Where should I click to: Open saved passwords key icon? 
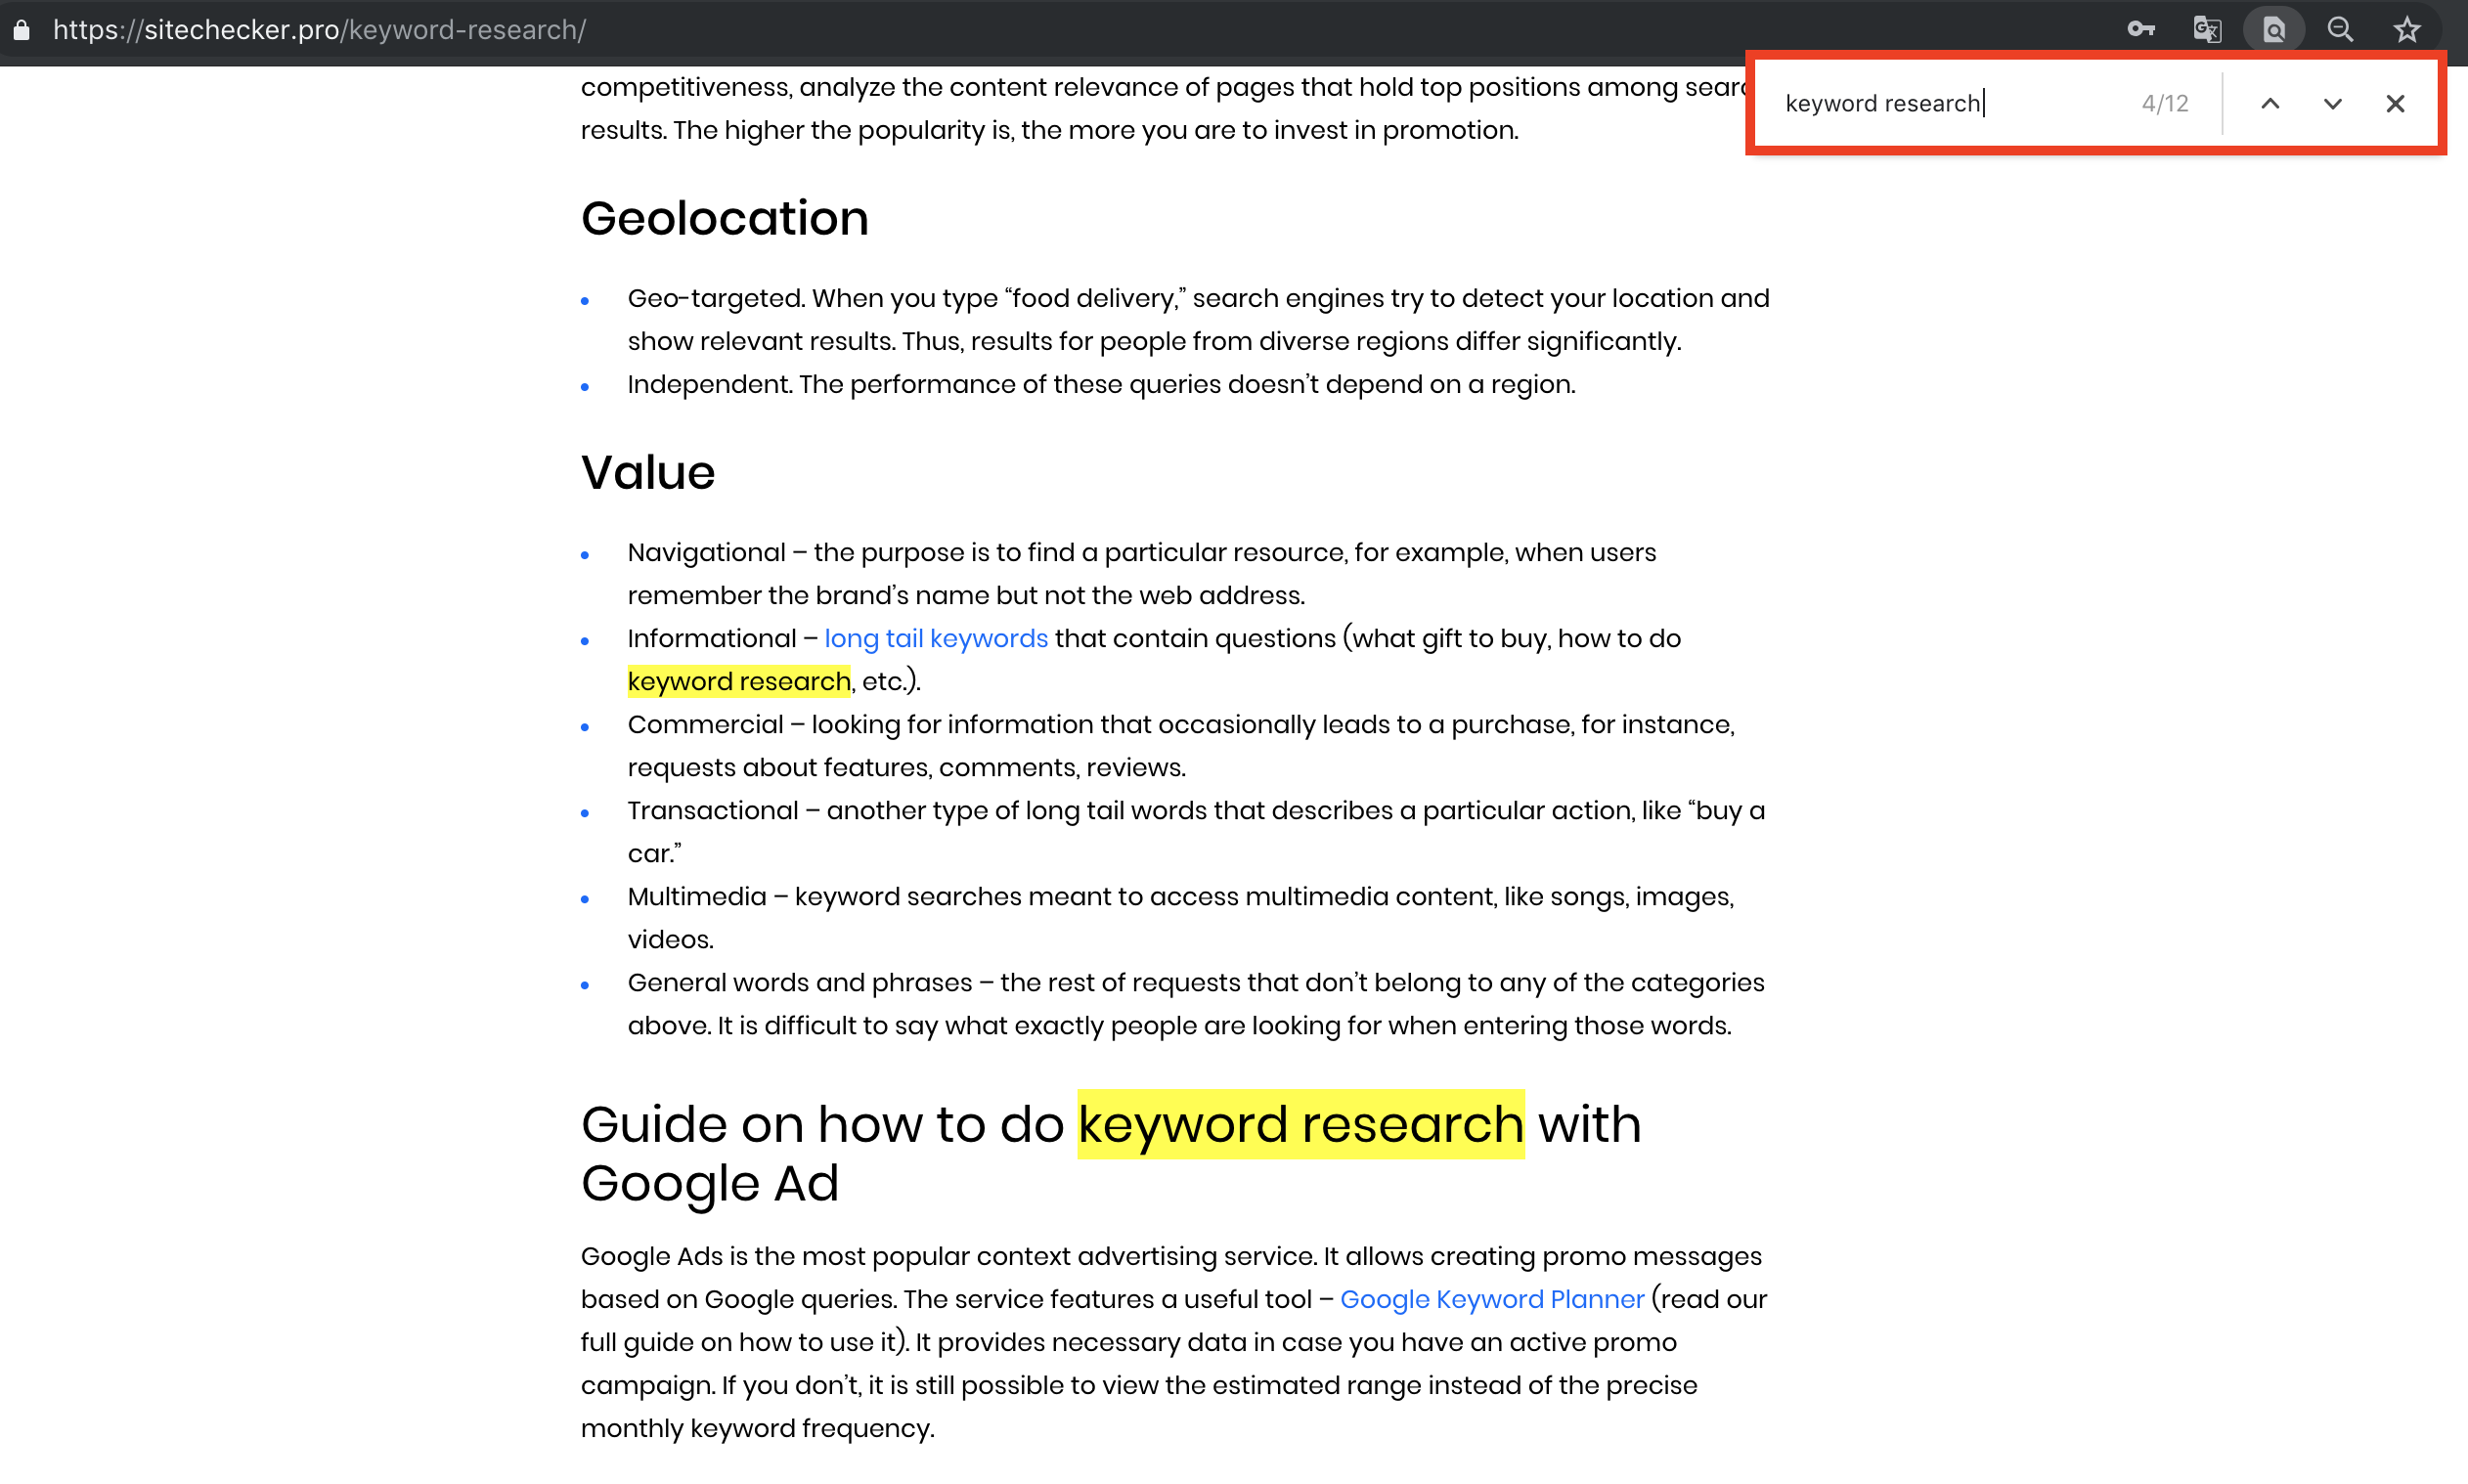click(x=2140, y=30)
